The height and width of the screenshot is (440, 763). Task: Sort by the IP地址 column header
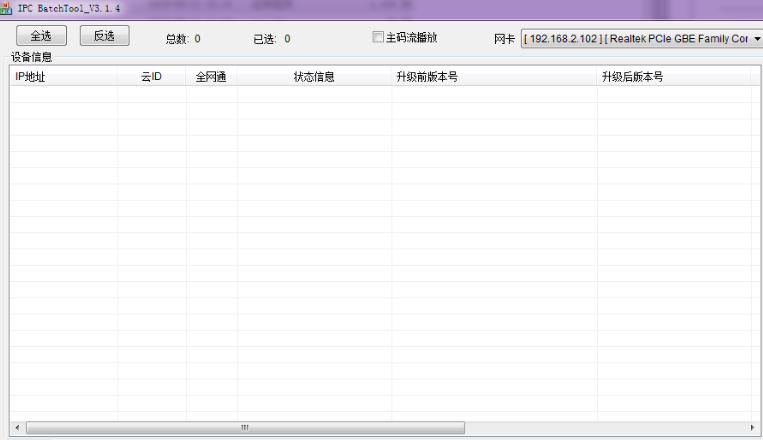pyautogui.click(x=63, y=76)
